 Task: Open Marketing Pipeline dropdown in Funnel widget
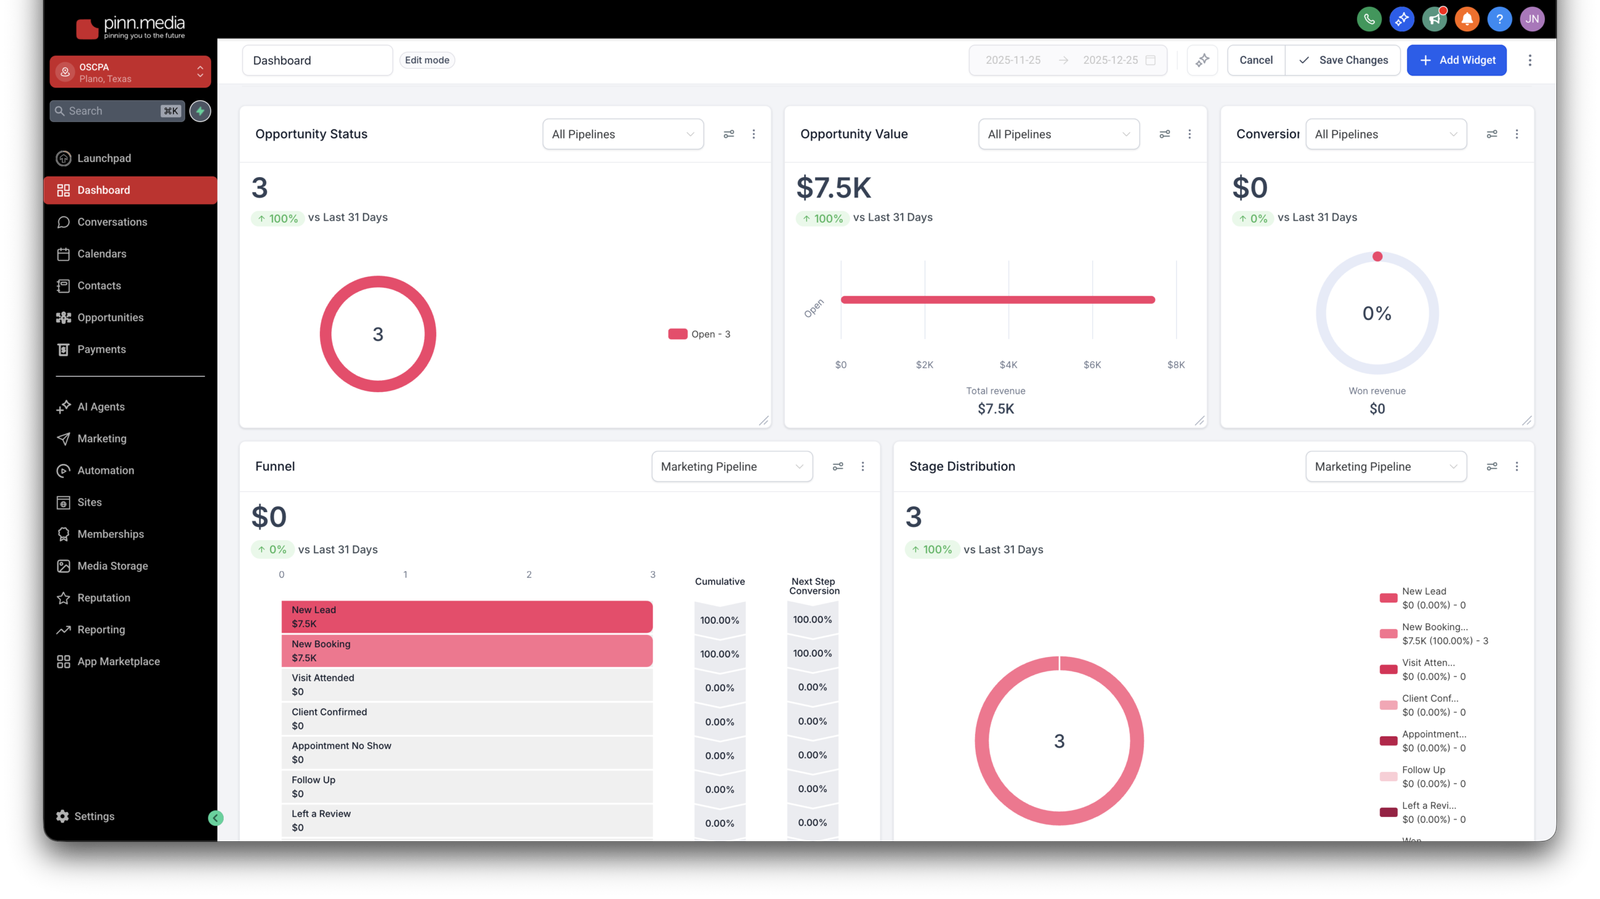731,467
